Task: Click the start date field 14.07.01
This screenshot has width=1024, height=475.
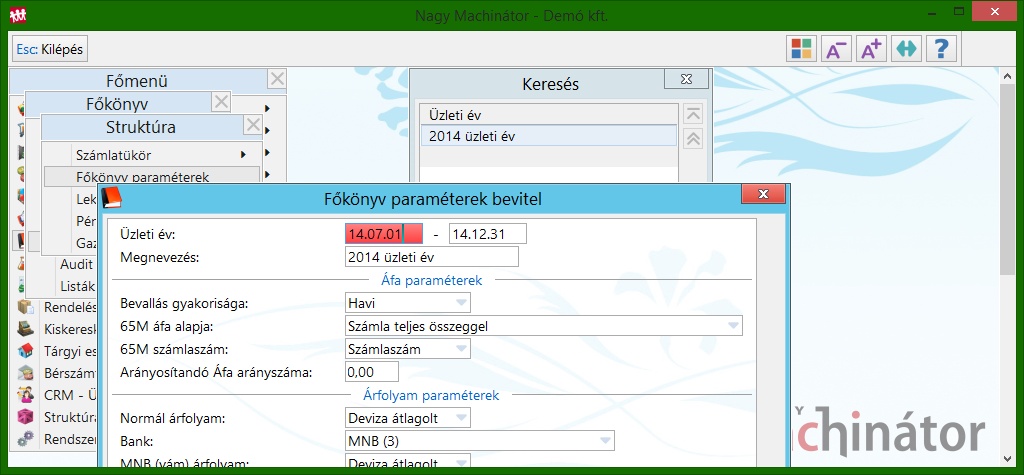Action: click(383, 234)
